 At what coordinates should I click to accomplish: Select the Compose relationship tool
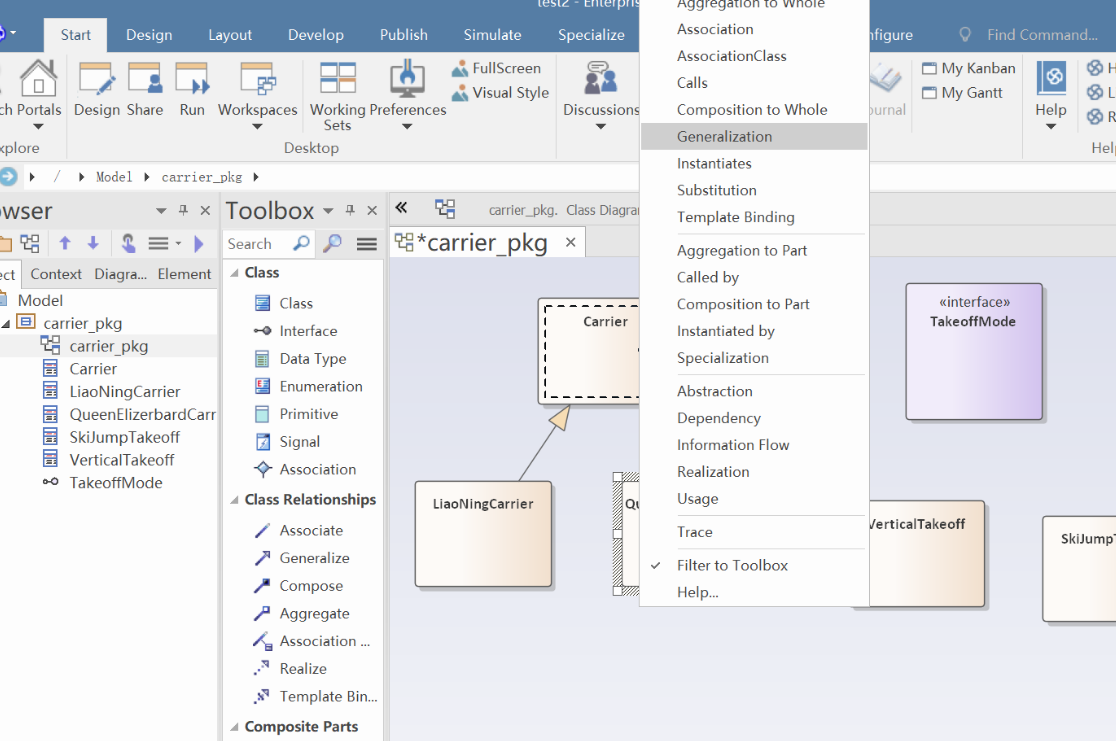(310, 586)
